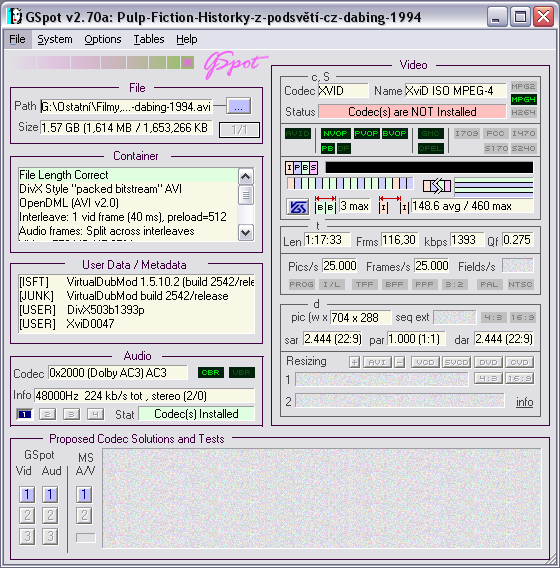
Task: Click the NTSC indicator
Action: tap(520, 284)
